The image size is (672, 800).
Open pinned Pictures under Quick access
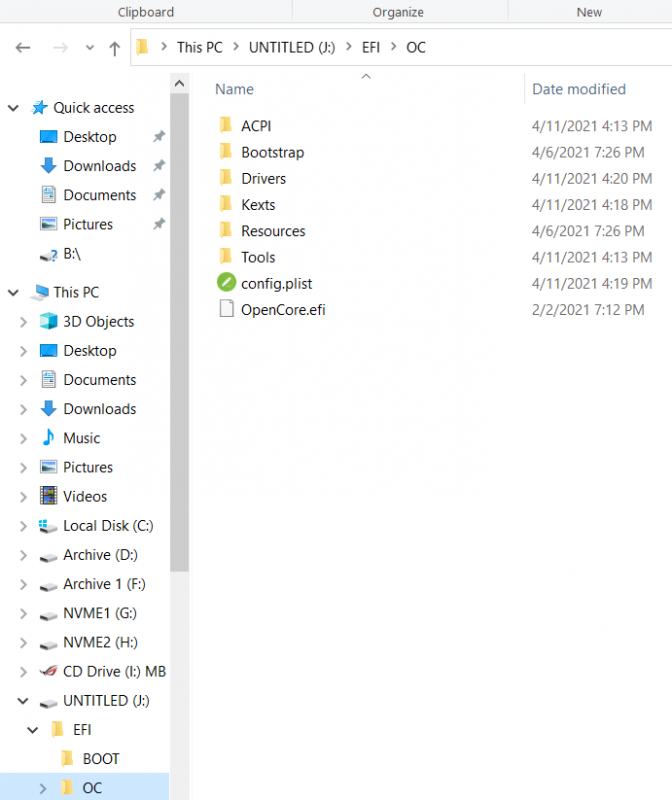tap(88, 224)
